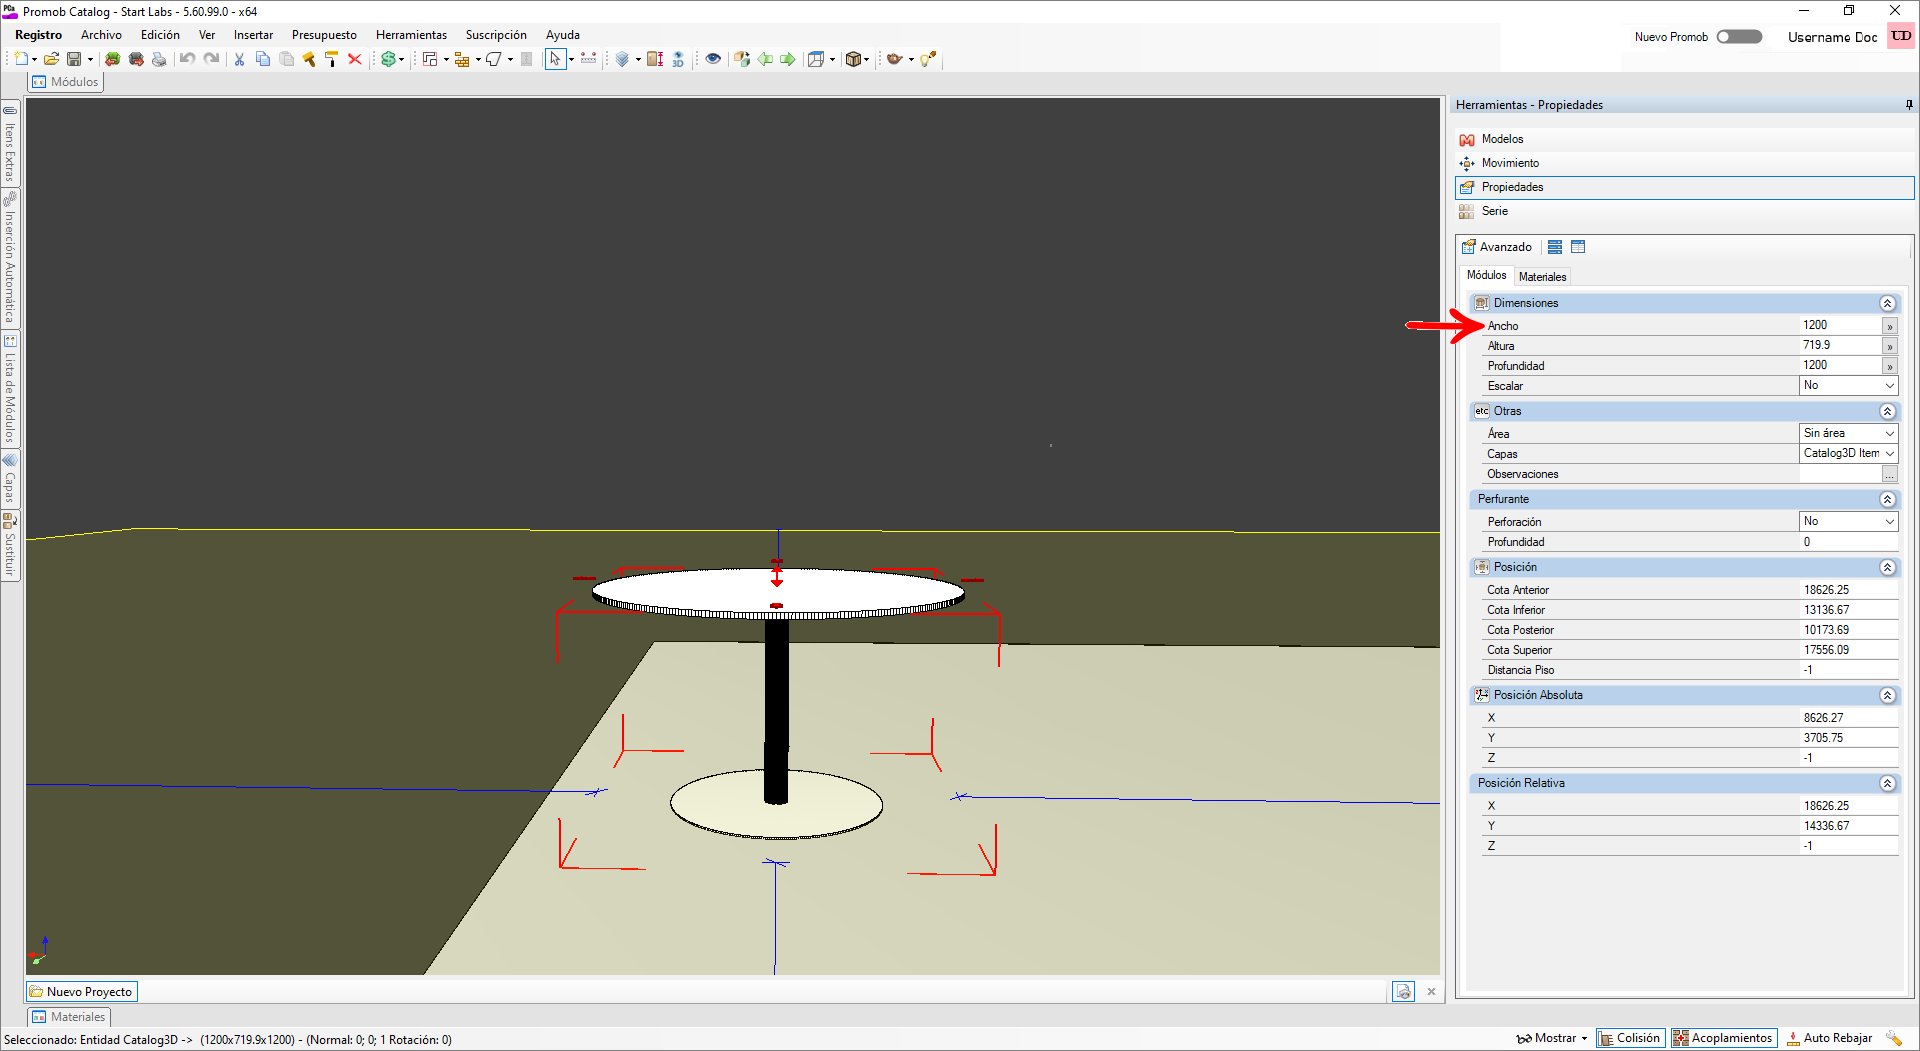Click the green dollar budget icon

click(x=388, y=59)
